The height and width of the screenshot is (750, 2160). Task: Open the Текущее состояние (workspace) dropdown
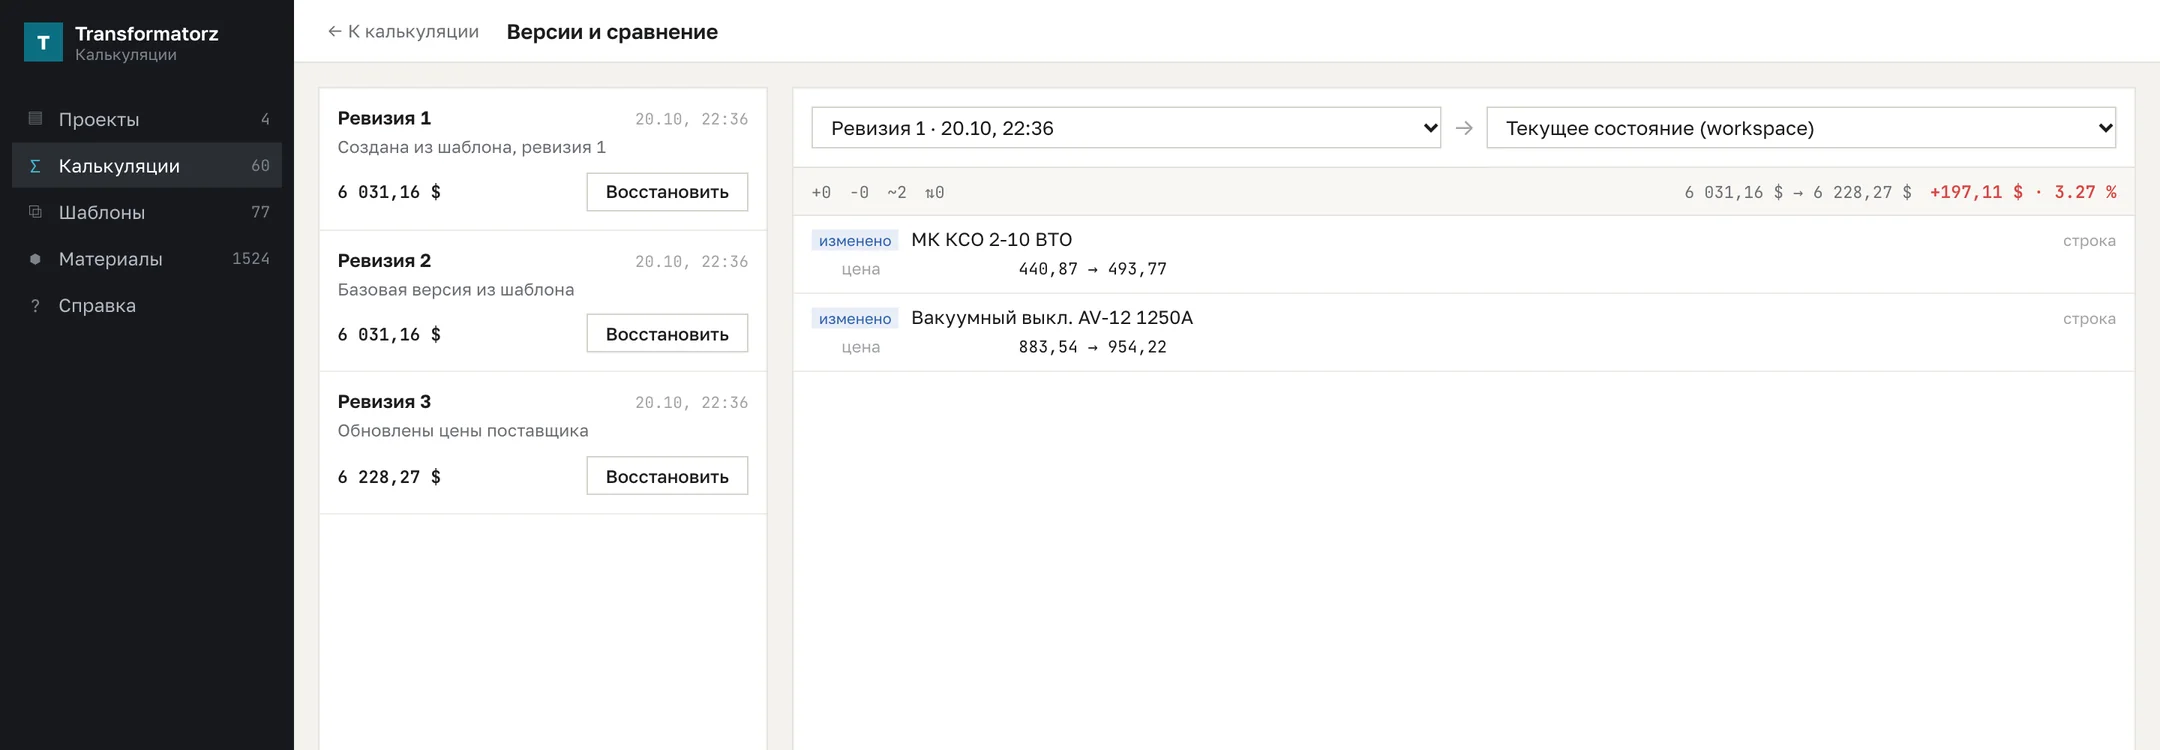(1801, 128)
